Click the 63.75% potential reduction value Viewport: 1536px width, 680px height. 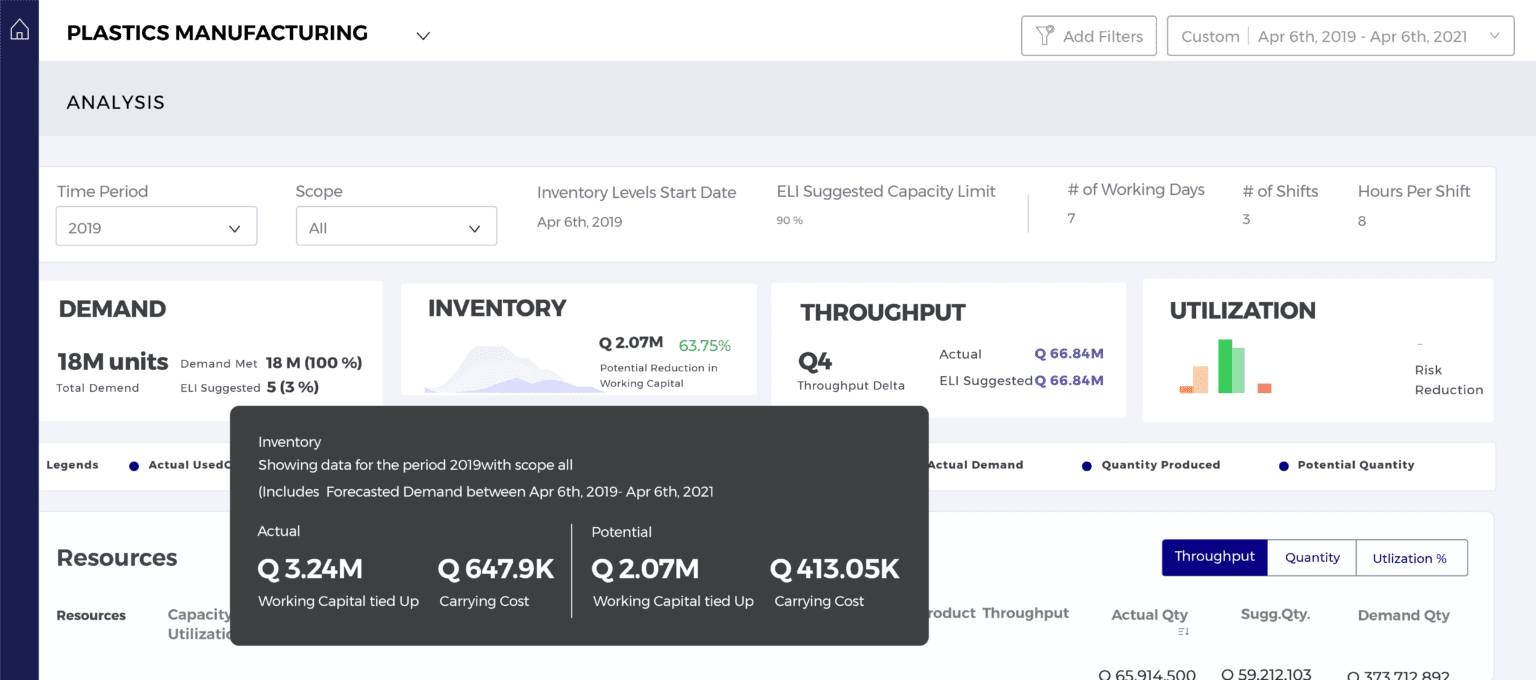[705, 344]
